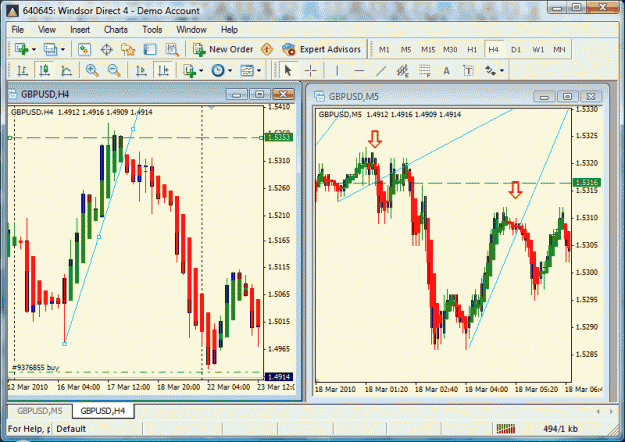This screenshot has width=625, height=442.
Task: Open the Strategy Tester icon
Action: point(172,49)
